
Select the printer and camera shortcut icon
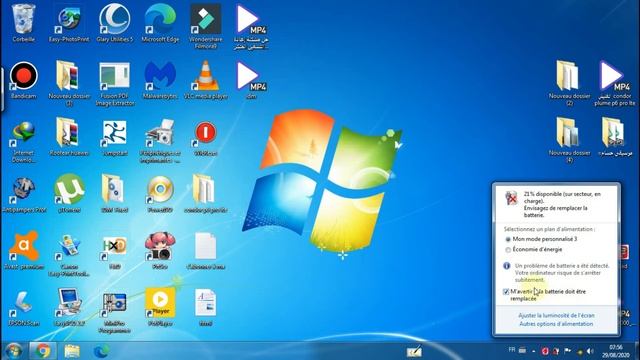[x=160, y=141]
